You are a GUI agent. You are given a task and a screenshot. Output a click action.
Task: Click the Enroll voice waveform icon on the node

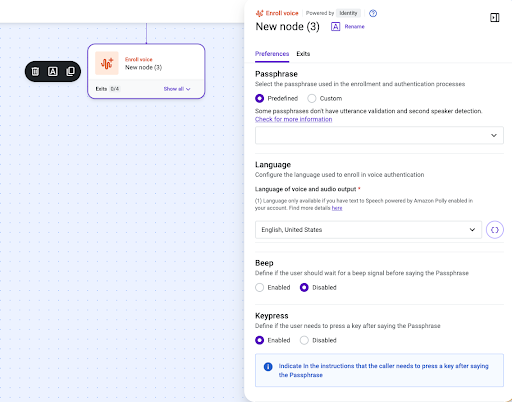pyautogui.click(x=107, y=63)
